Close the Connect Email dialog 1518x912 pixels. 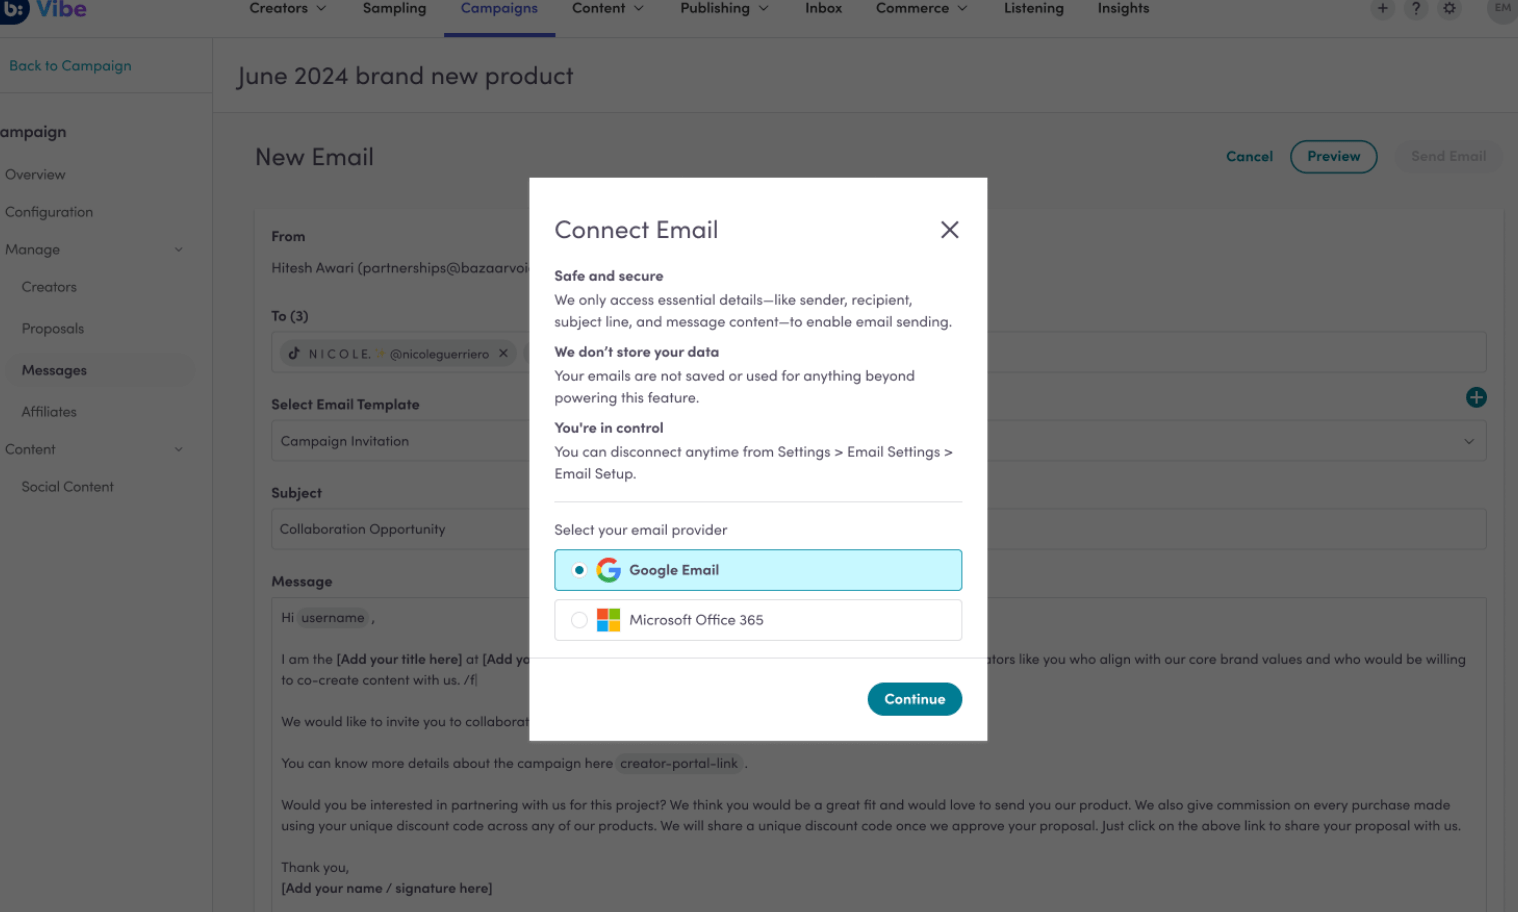[x=949, y=230]
